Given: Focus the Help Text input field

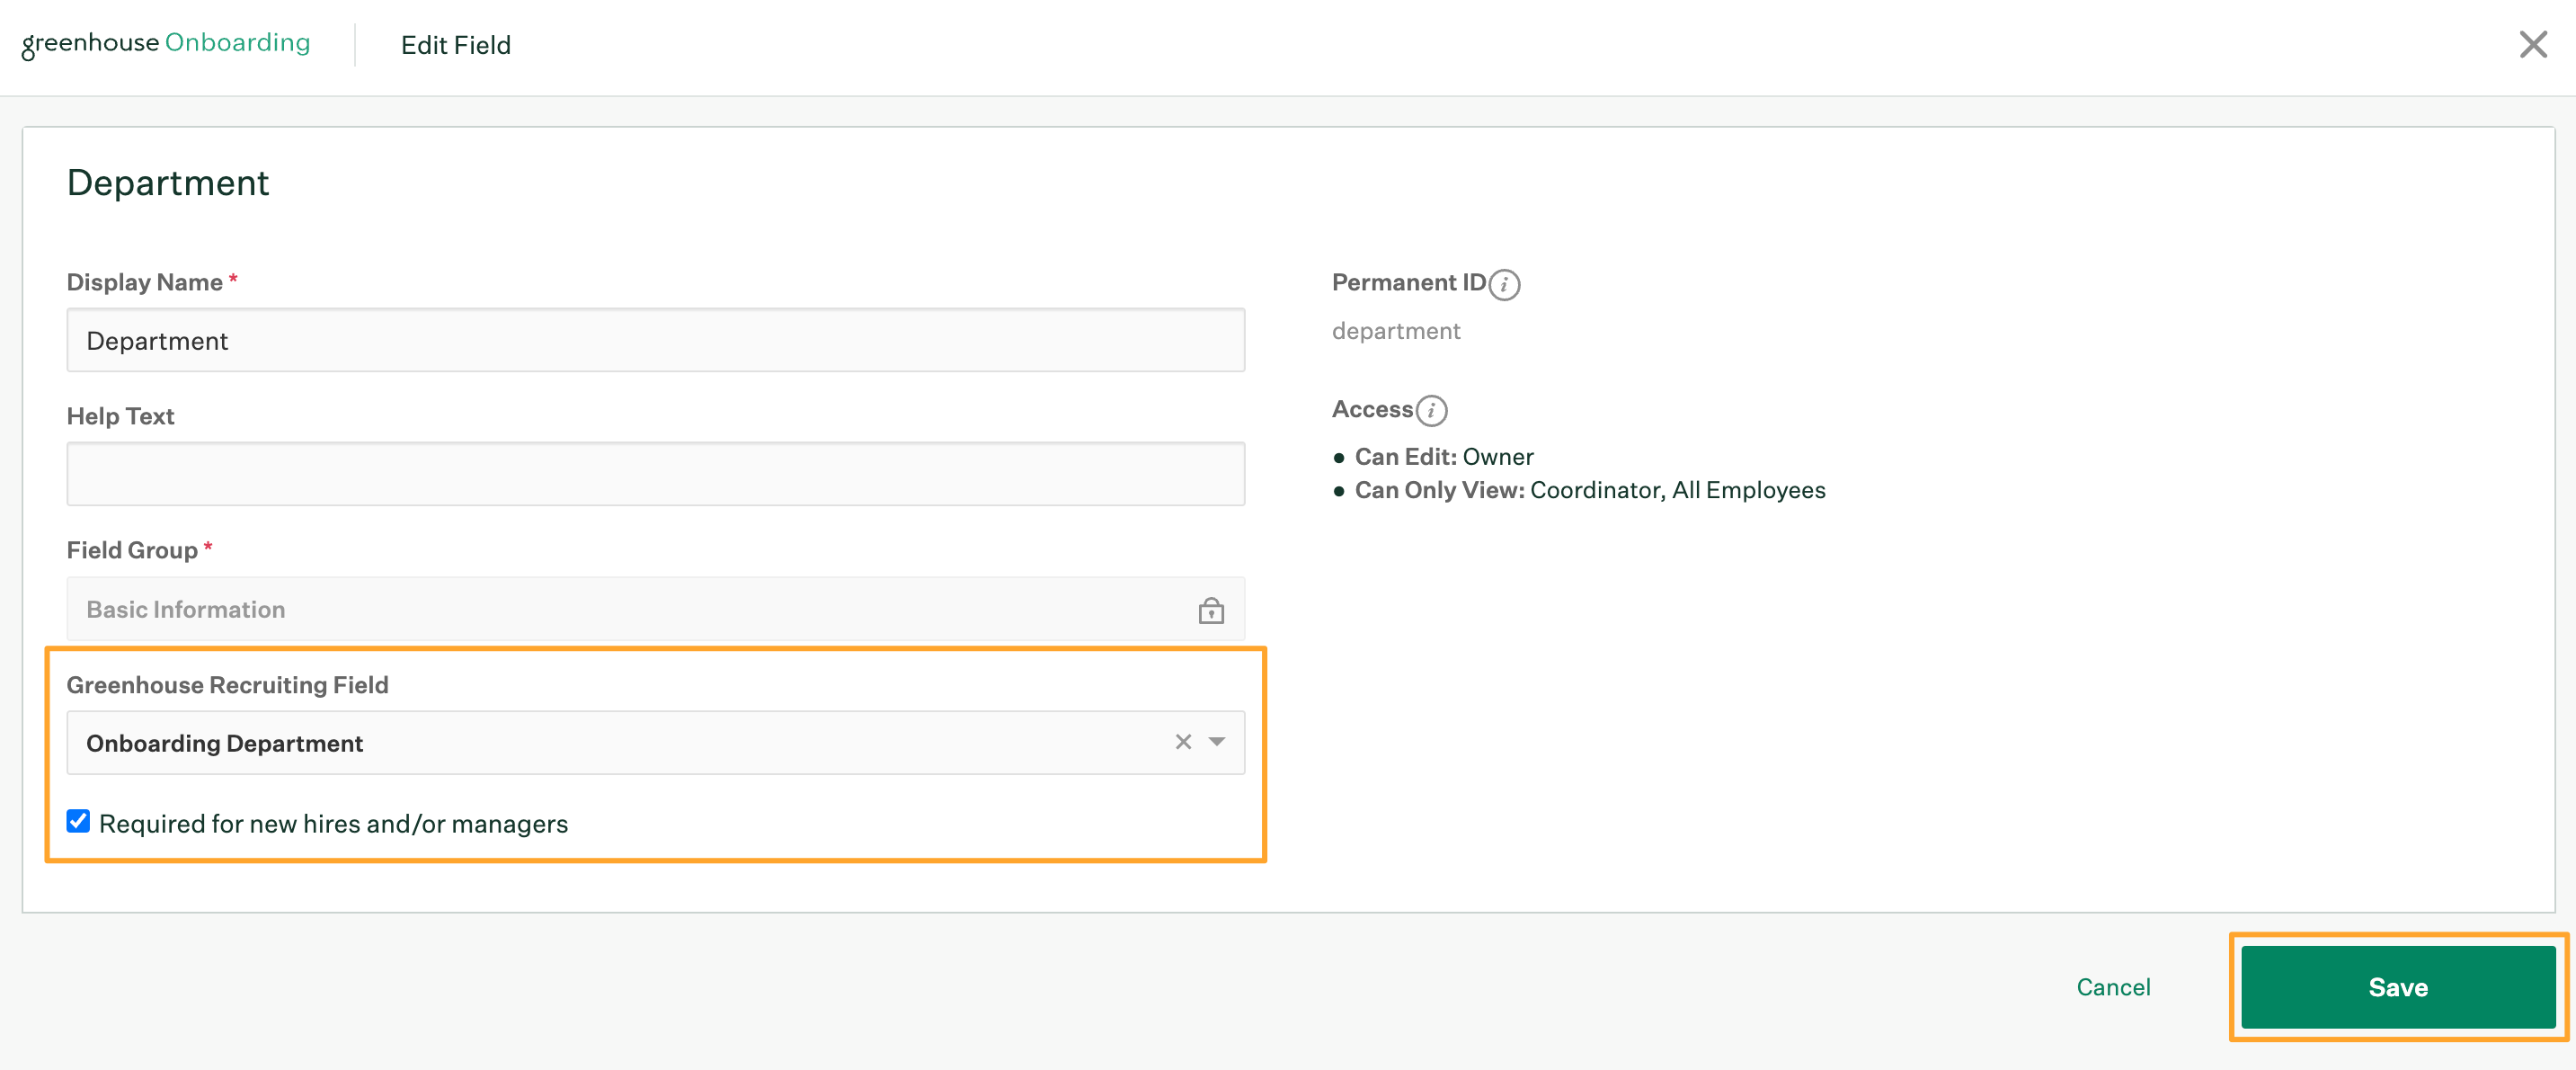Looking at the screenshot, I should point(655,474).
